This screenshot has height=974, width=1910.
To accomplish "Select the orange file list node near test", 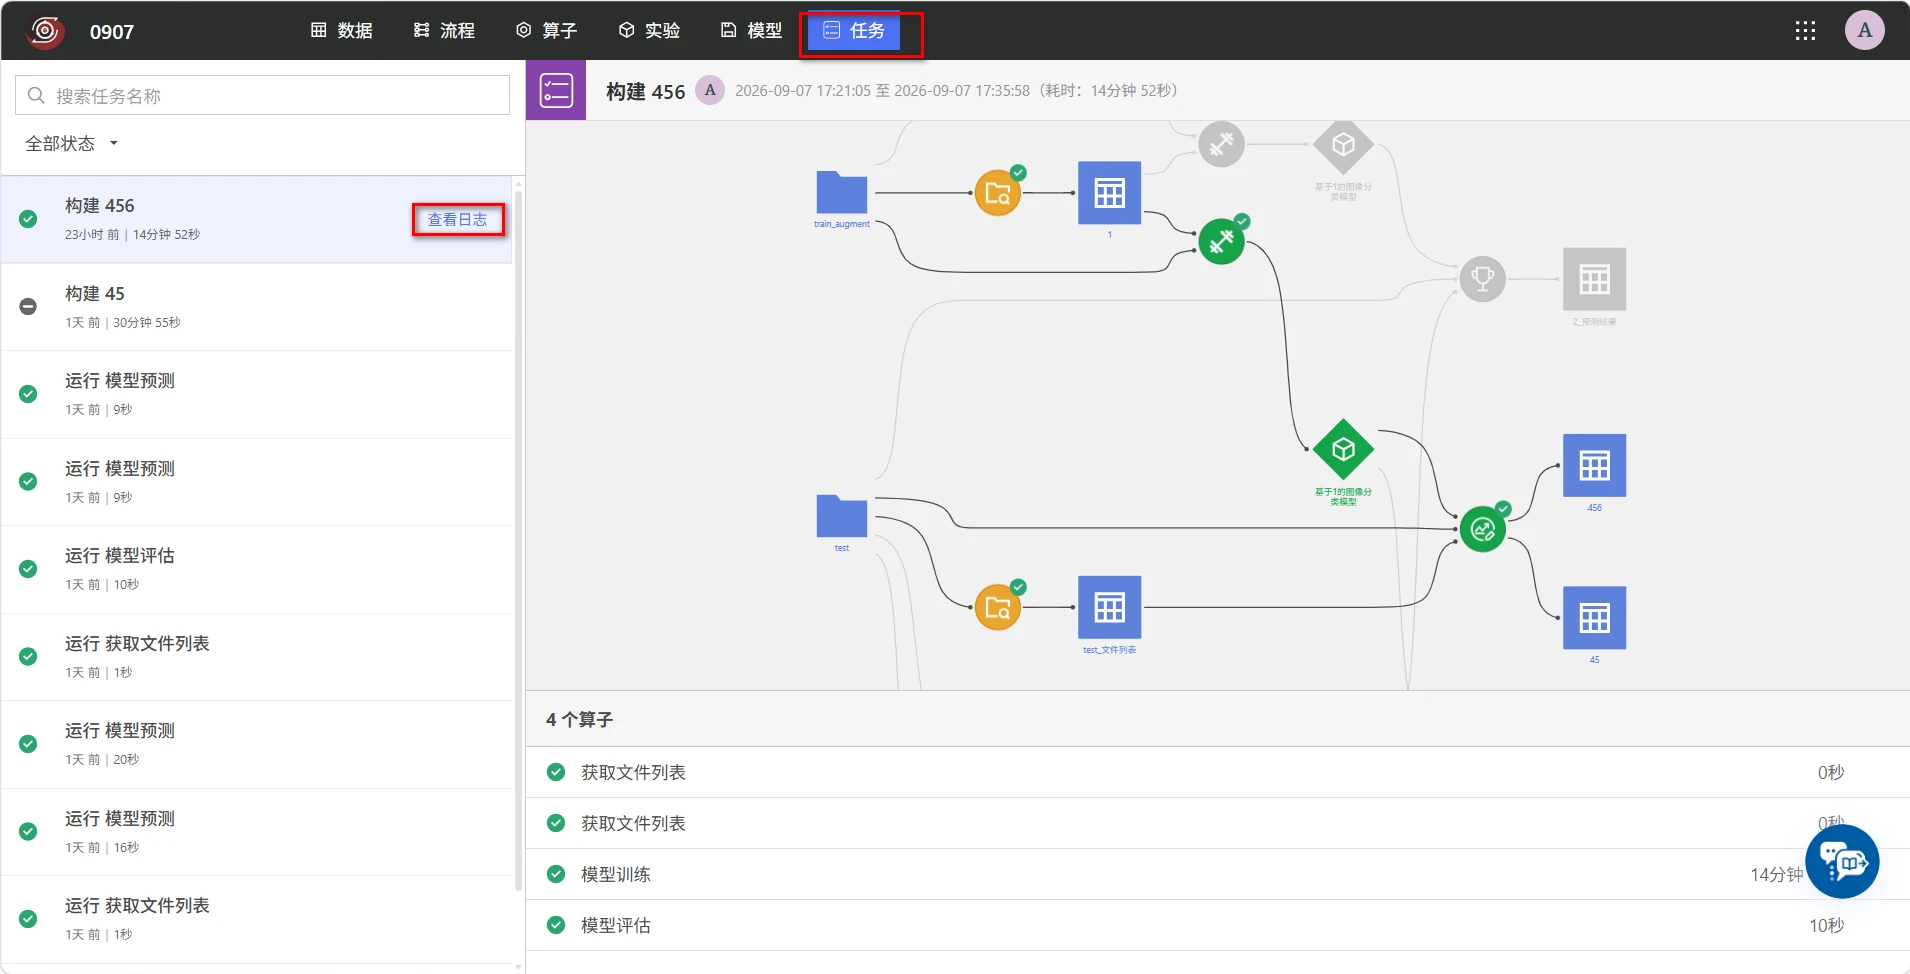I will click(x=998, y=607).
